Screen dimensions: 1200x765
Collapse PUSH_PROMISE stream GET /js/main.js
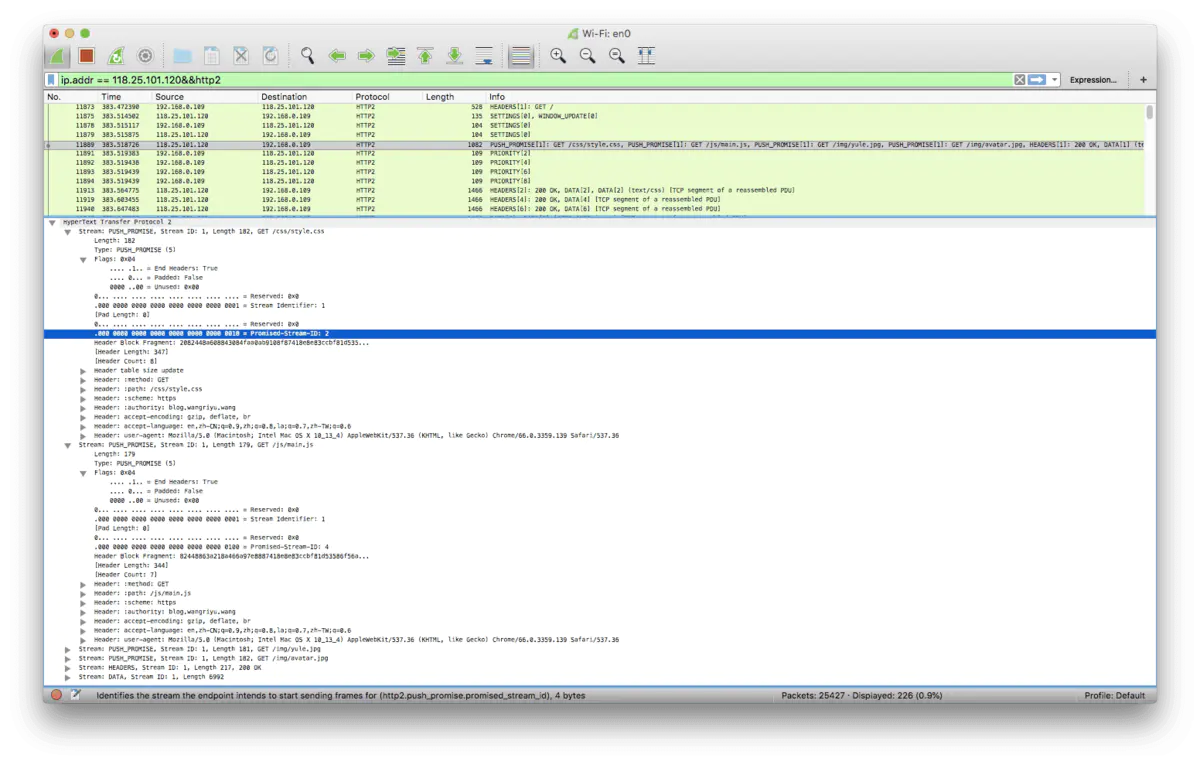point(68,445)
